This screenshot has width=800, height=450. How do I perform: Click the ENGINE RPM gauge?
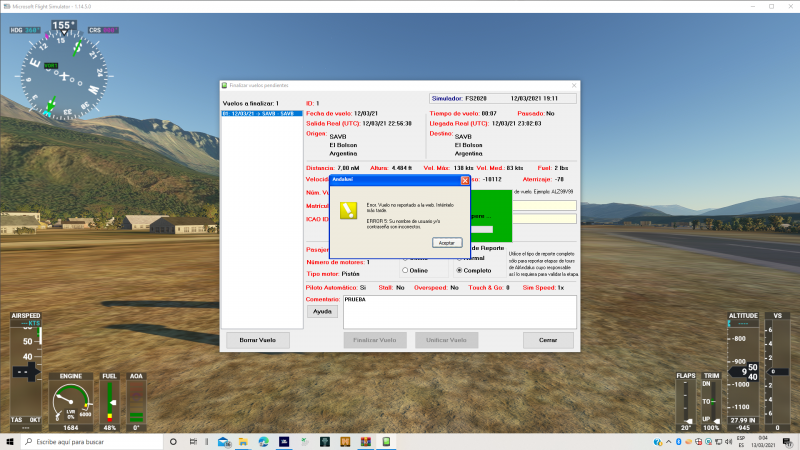pos(71,403)
